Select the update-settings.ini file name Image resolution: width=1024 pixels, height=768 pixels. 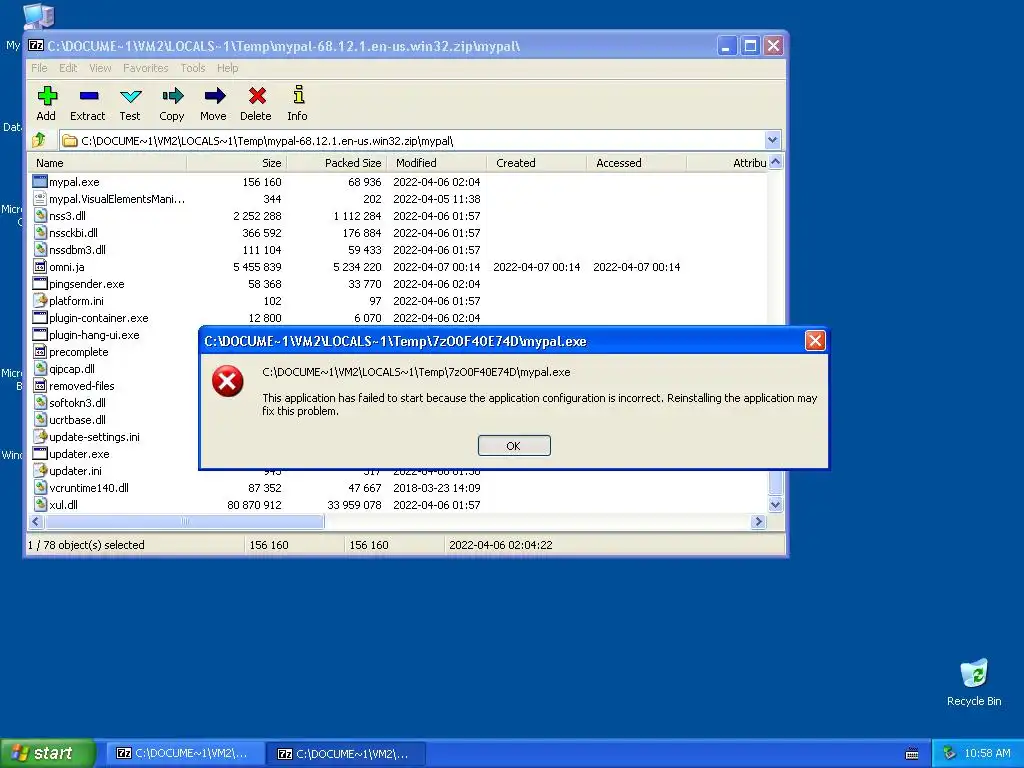pos(94,436)
